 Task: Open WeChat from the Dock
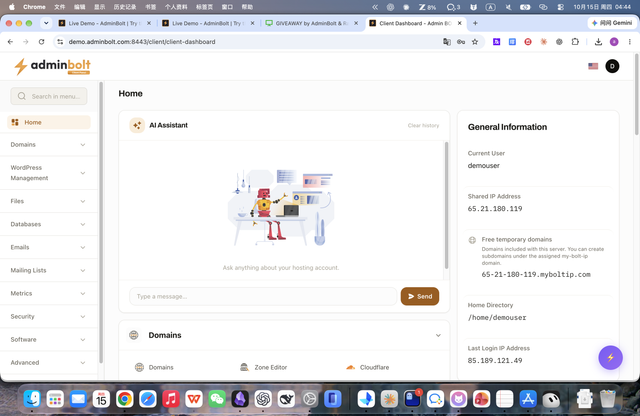[217, 398]
